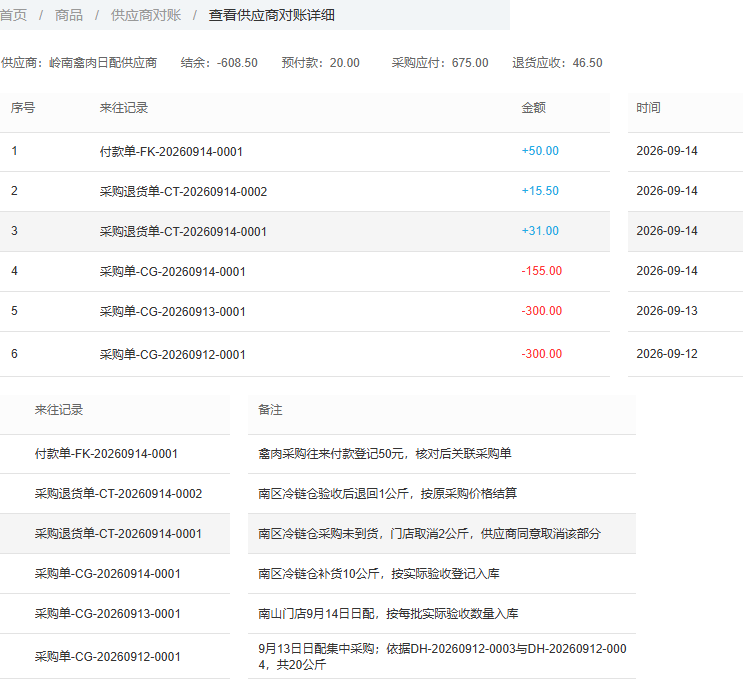The width and height of the screenshot is (743, 679).
Task: Click supplier name 岭南禽肉日配供应商
Action: (103, 63)
